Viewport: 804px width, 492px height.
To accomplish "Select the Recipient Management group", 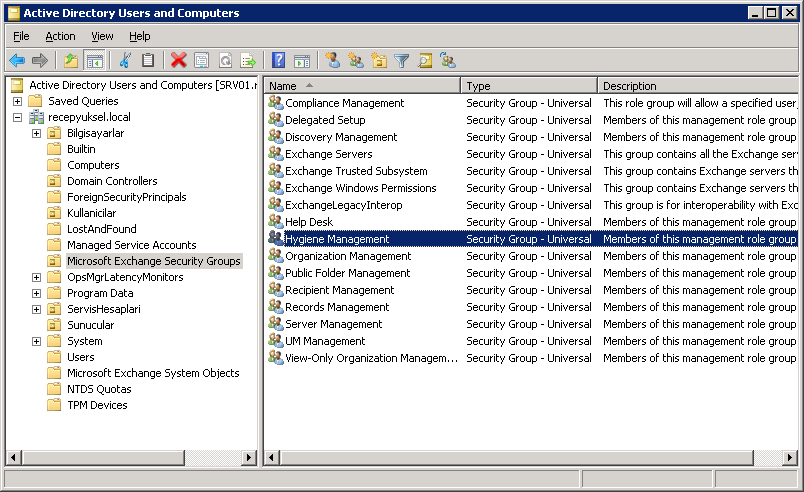I will pos(339,290).
